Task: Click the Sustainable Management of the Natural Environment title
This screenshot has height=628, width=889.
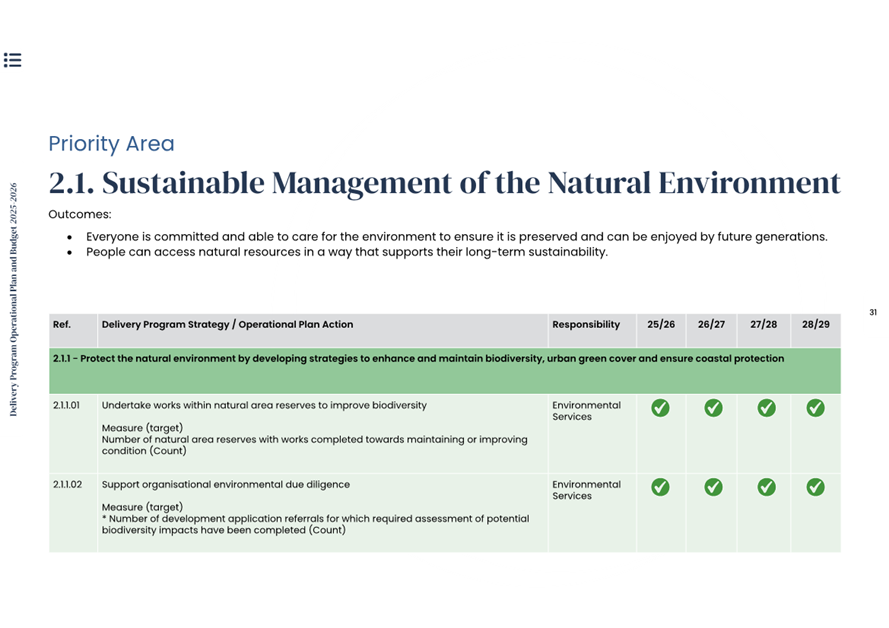Action: pos(444,183)
